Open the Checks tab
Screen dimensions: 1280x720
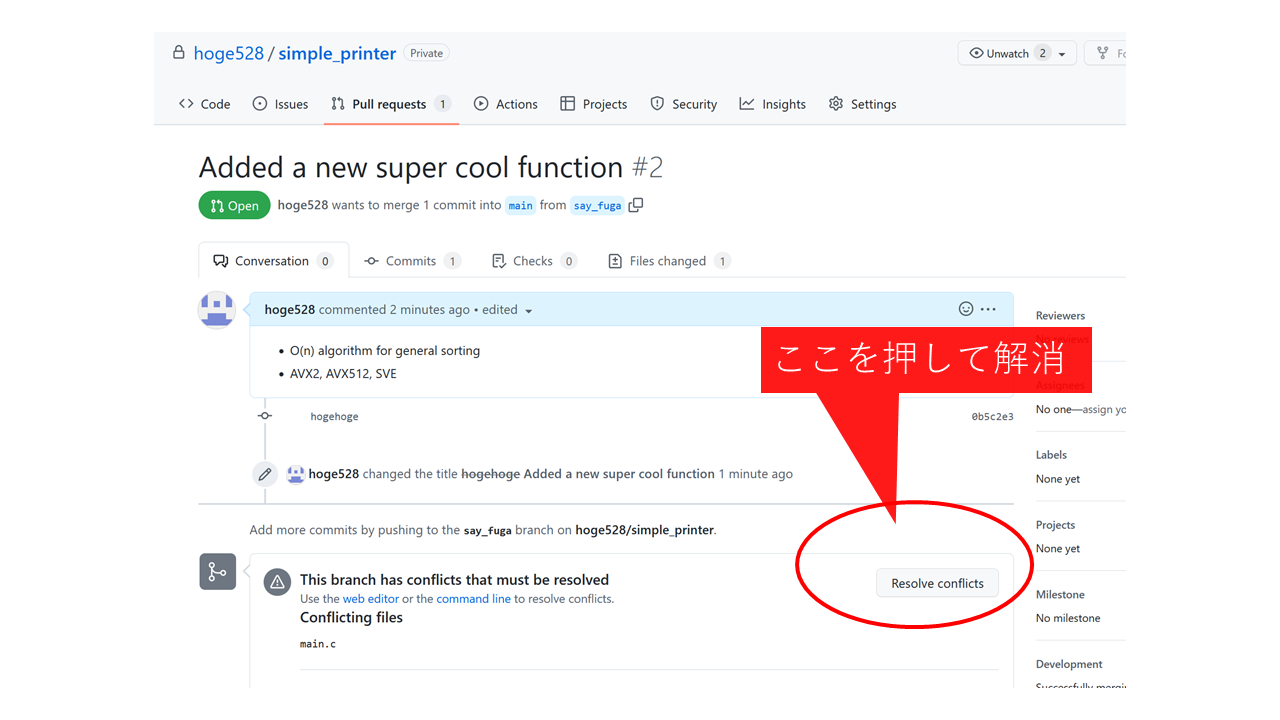[532, 261]
